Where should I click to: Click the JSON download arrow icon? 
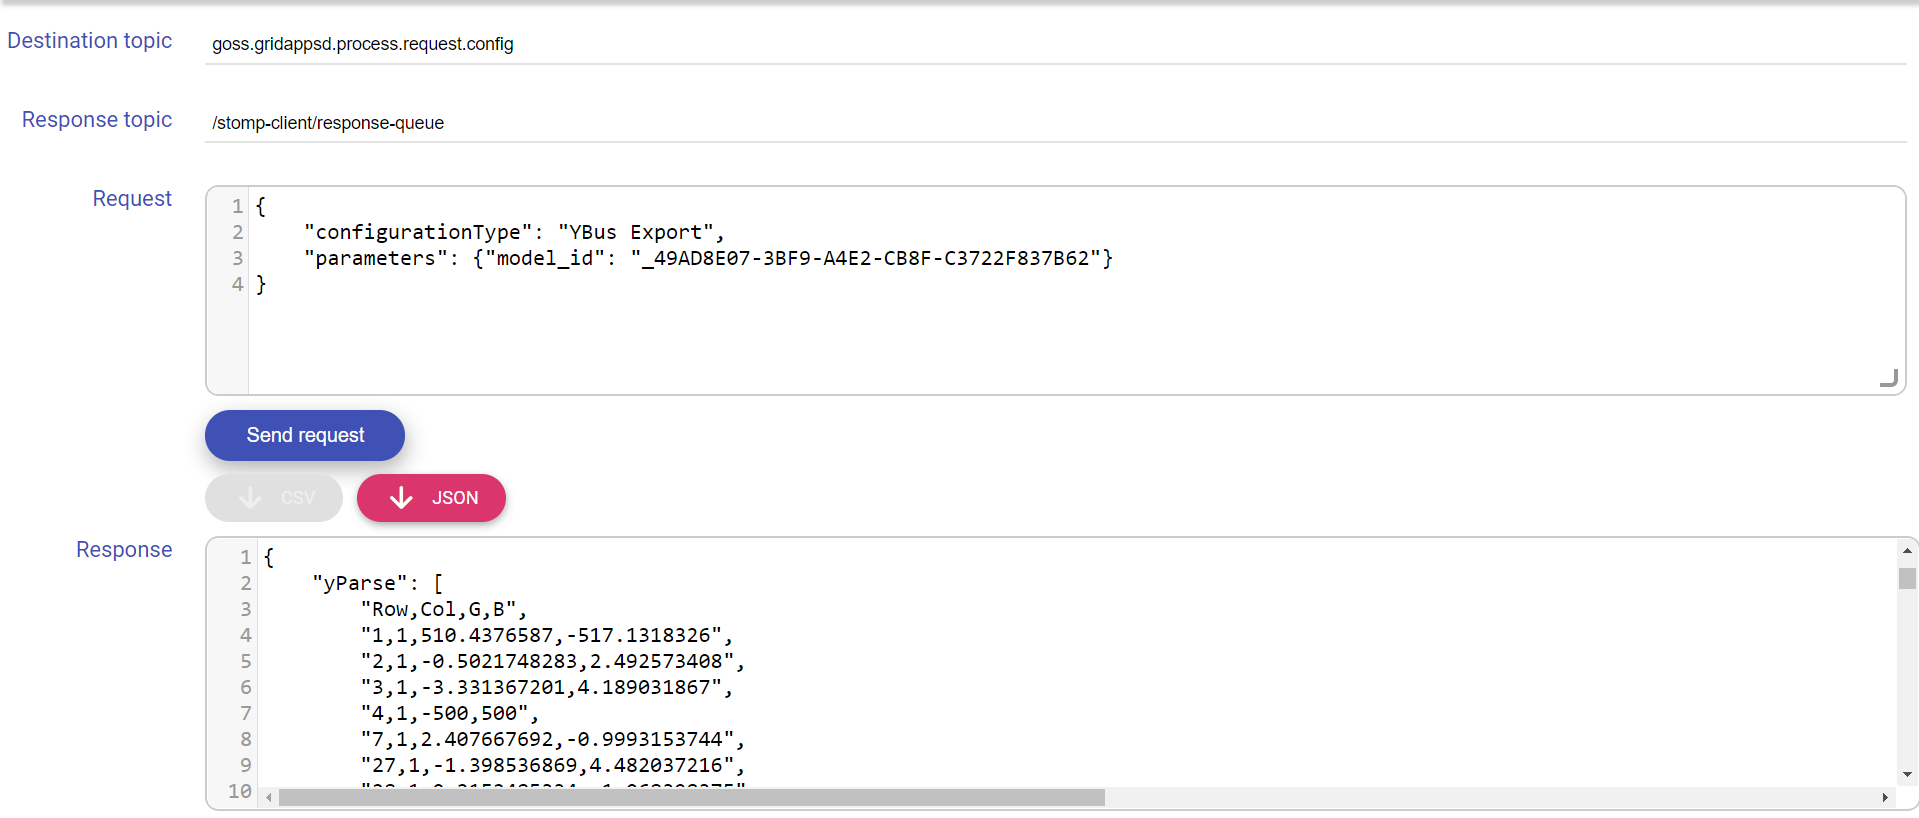(401, 498)
